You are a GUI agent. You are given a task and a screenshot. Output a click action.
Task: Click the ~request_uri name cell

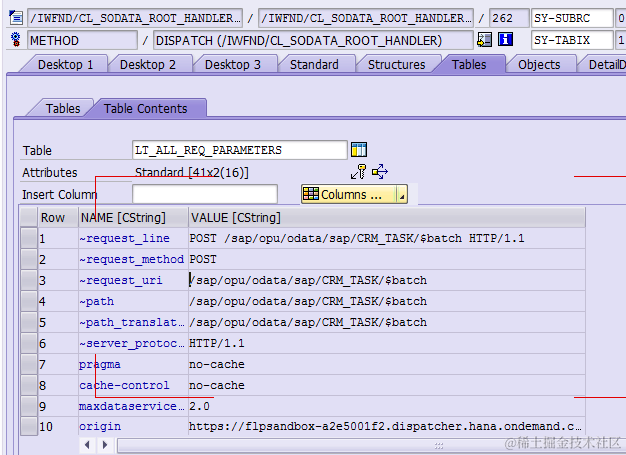click(133, 280)
